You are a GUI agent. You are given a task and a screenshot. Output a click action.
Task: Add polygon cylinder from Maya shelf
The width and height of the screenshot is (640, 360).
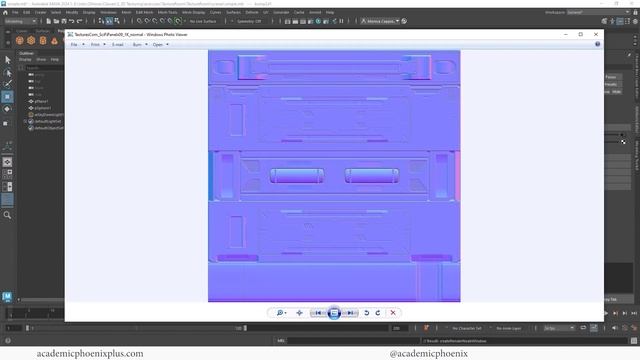pyautogui.click(x=43, y=40)
